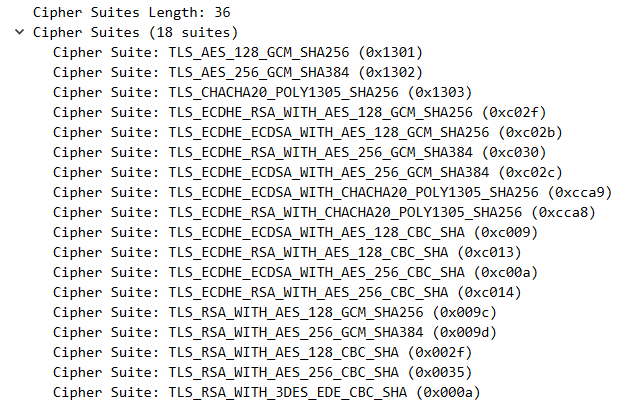Click TLS_RSA_WITH_3DES_EDE_CBC_SHA (0x000a) entry
629x406 pixels.
[266, 393]
